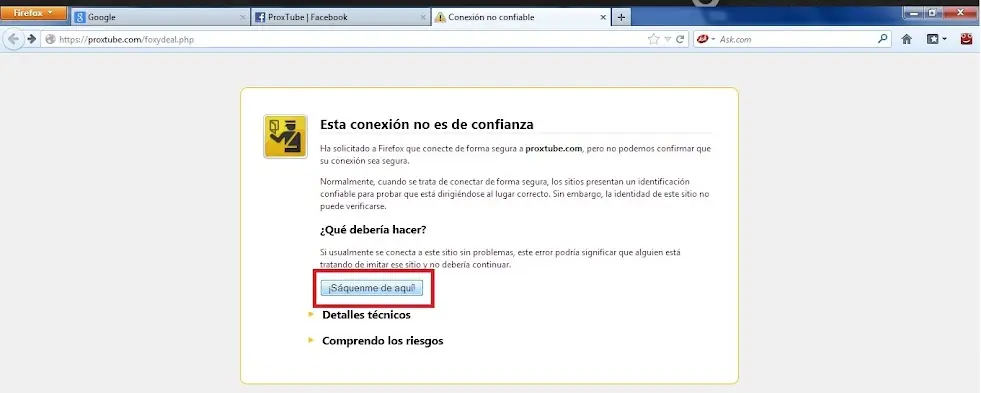Click the search magnifier icon
The image size is (981, 393).
882,39
